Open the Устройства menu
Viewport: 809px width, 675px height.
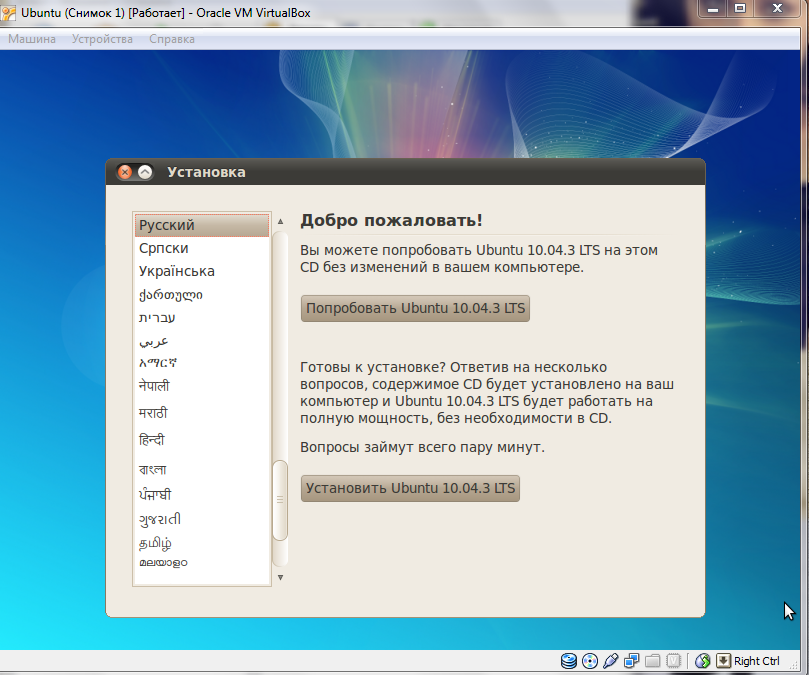(102, 39)
